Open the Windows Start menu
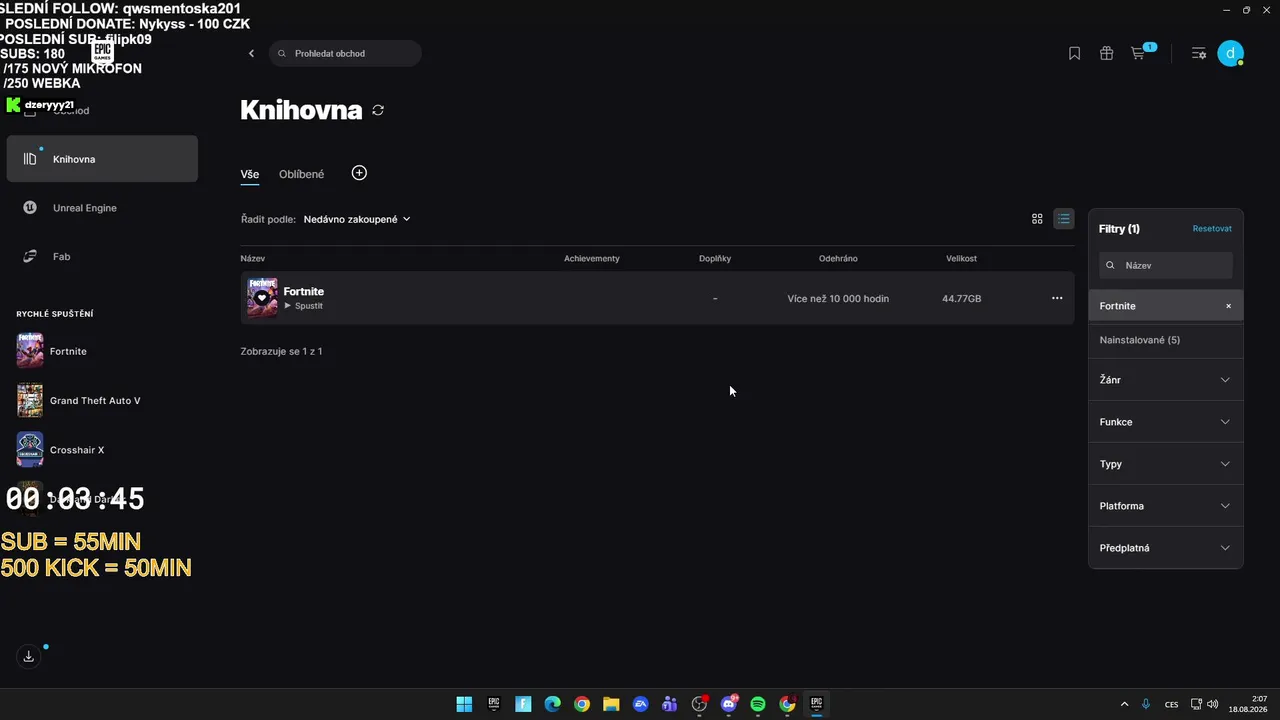 point(464,704)
